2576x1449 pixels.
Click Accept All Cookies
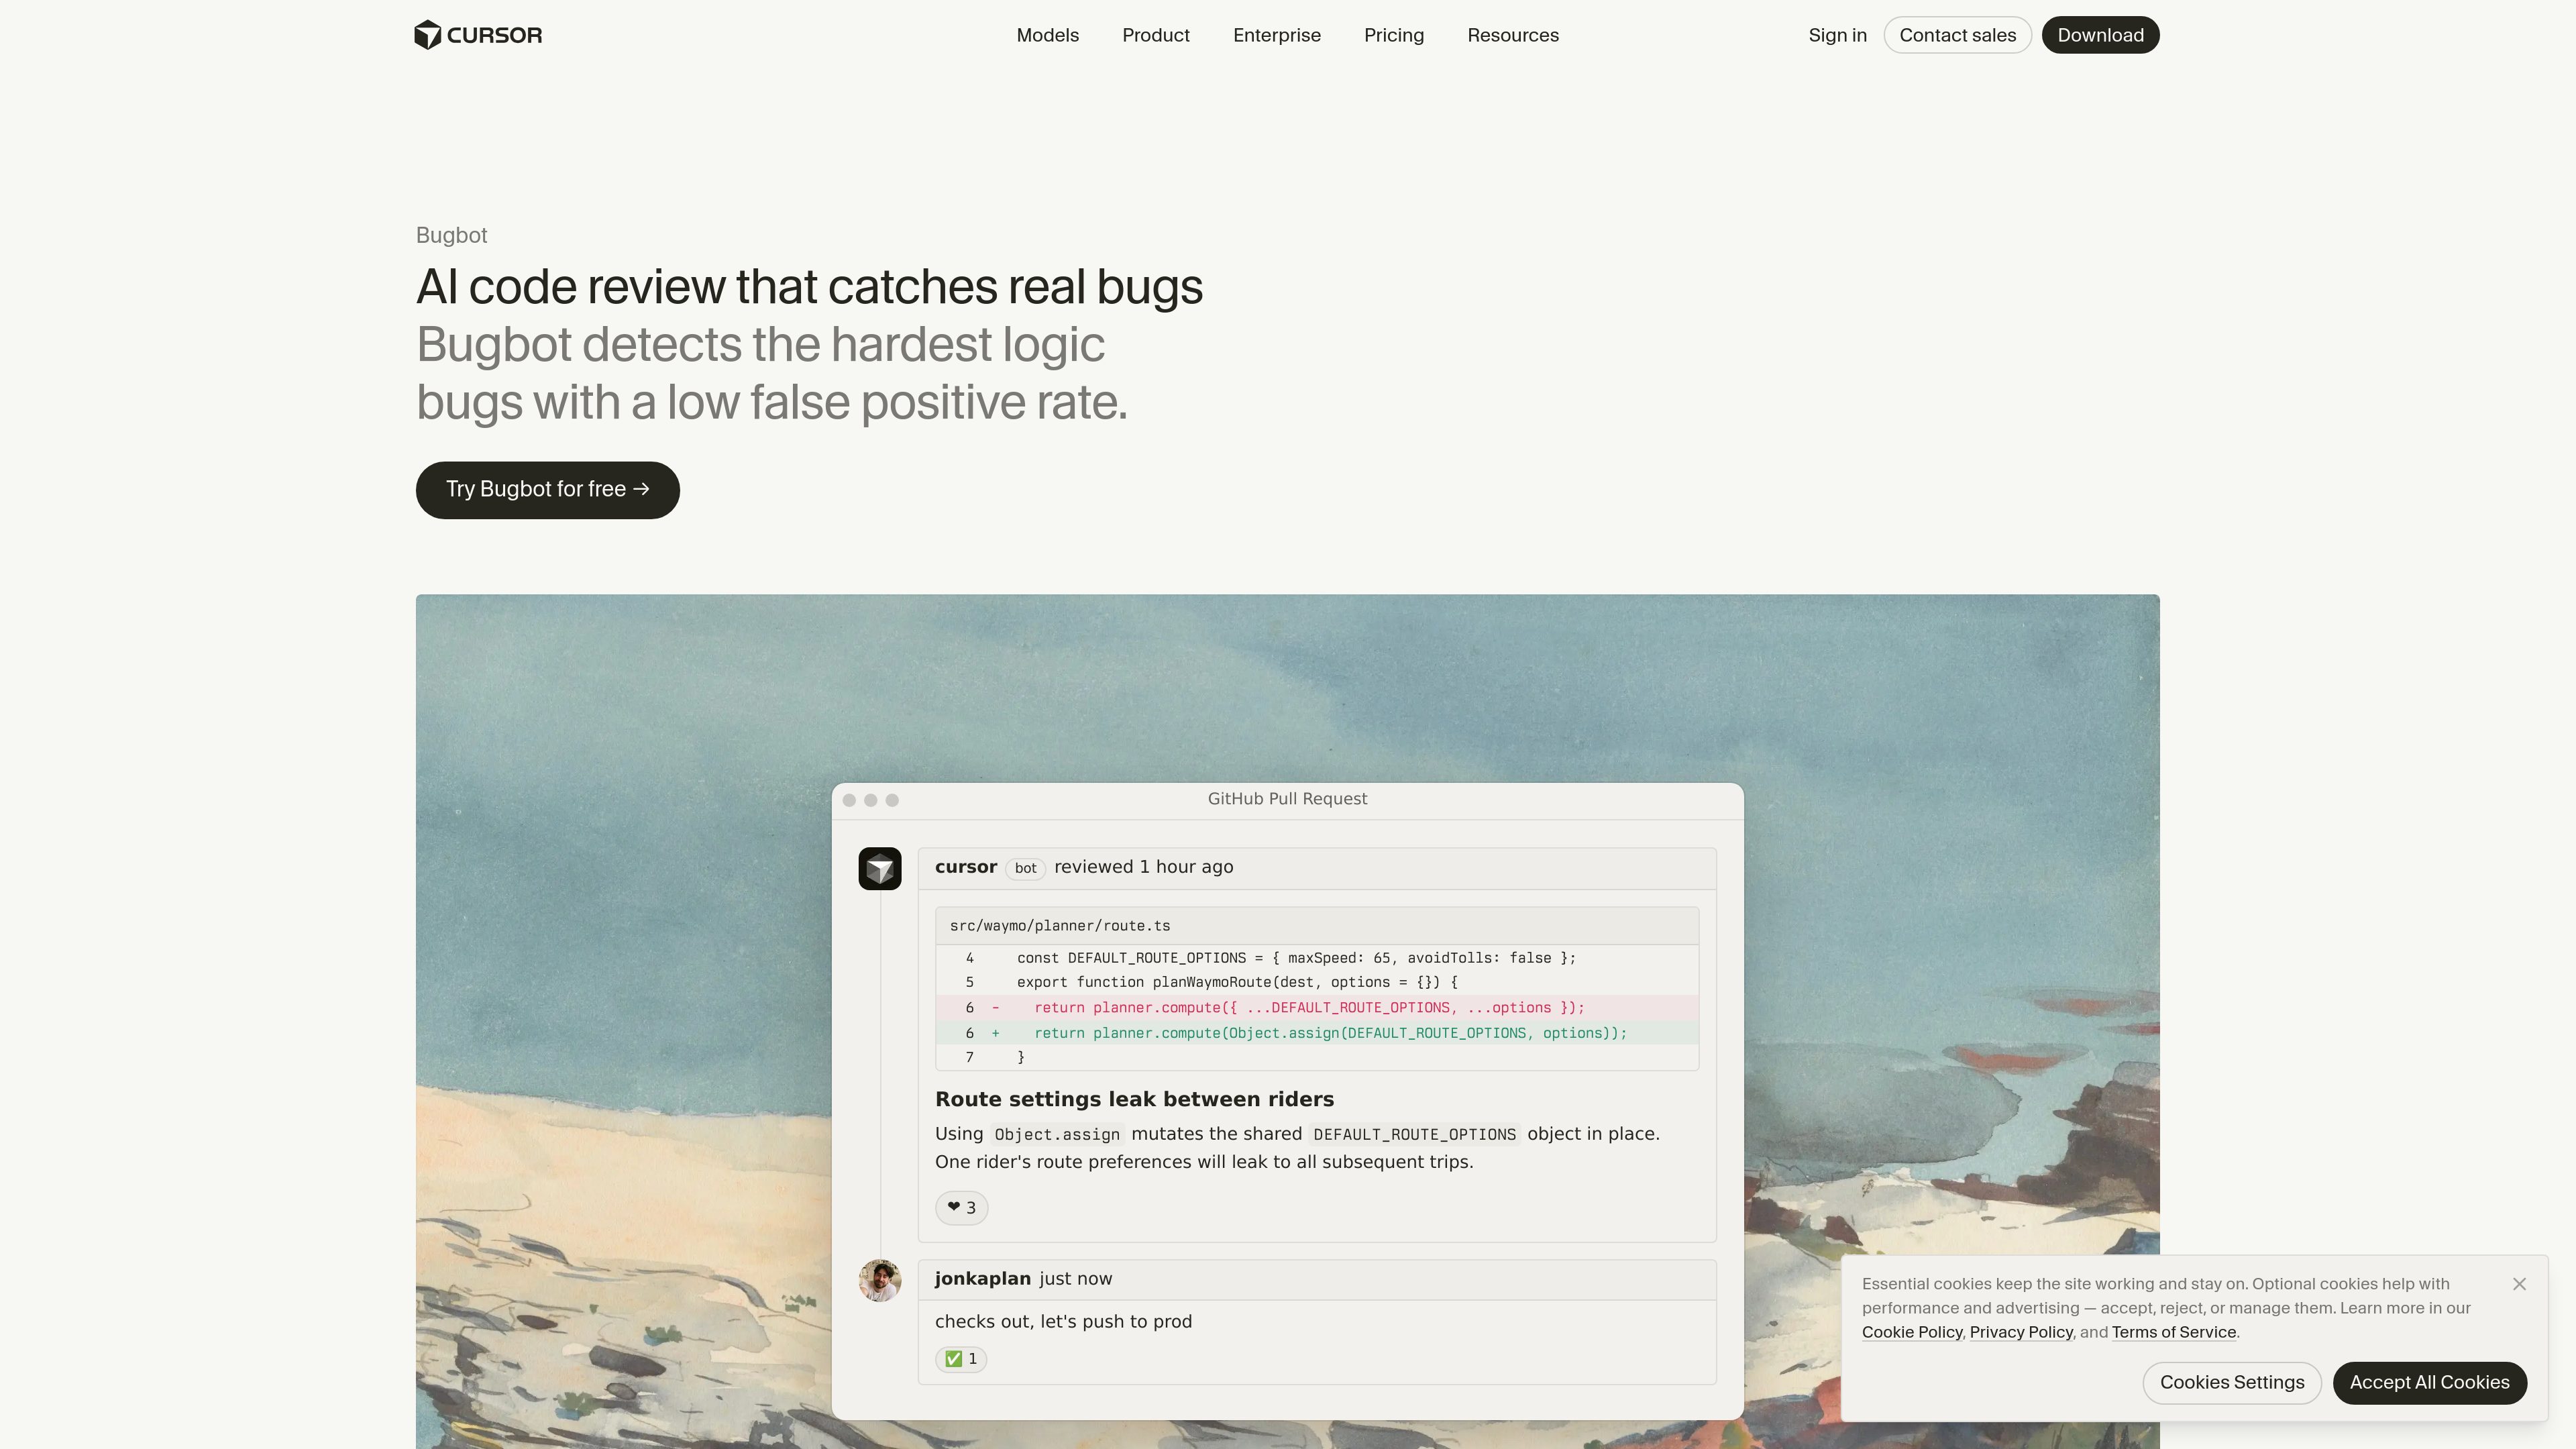[x=2429, y=1382]
